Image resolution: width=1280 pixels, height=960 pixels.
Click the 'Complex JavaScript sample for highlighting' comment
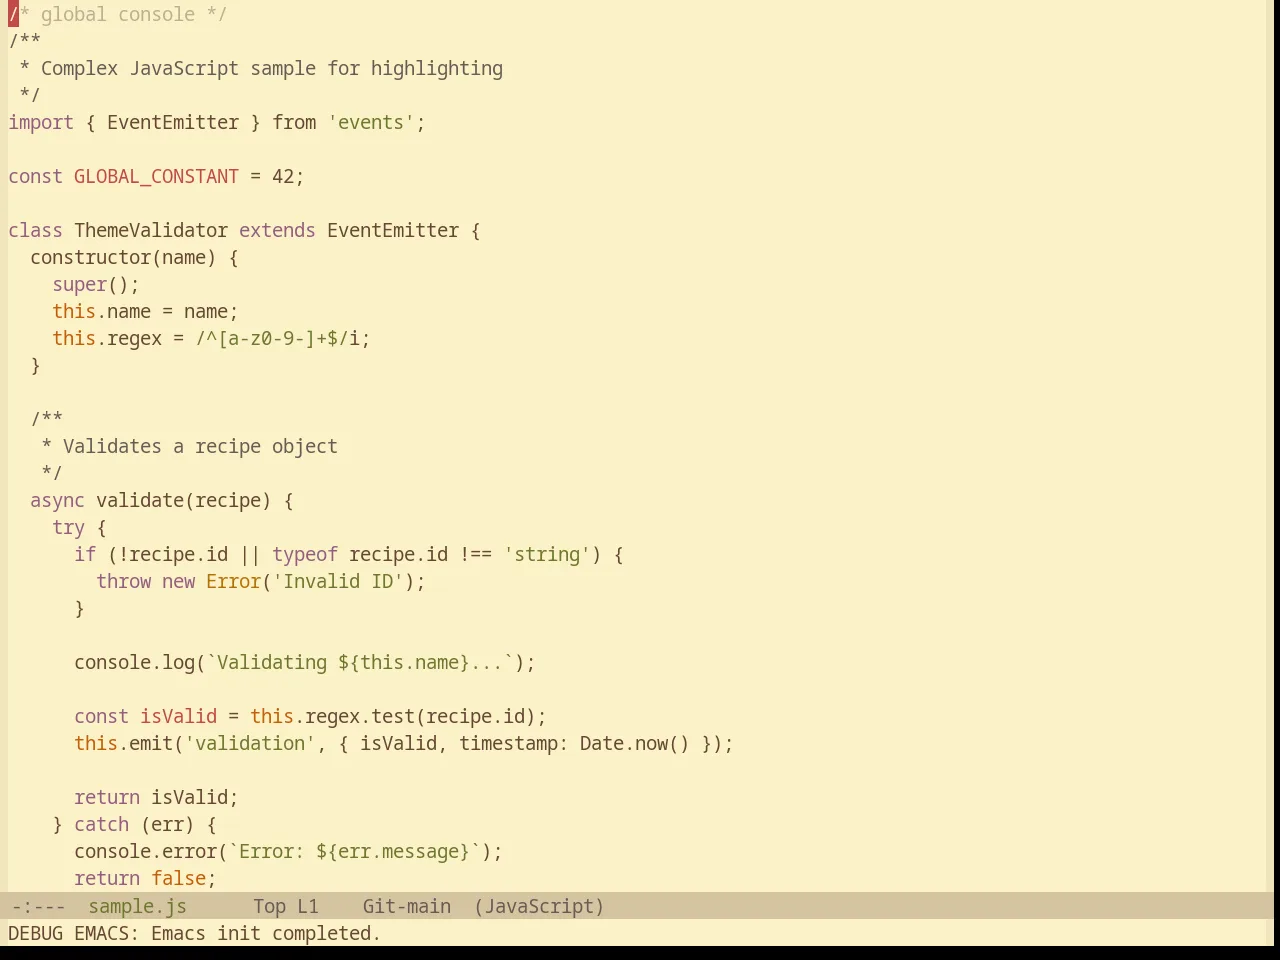(272, 68)
